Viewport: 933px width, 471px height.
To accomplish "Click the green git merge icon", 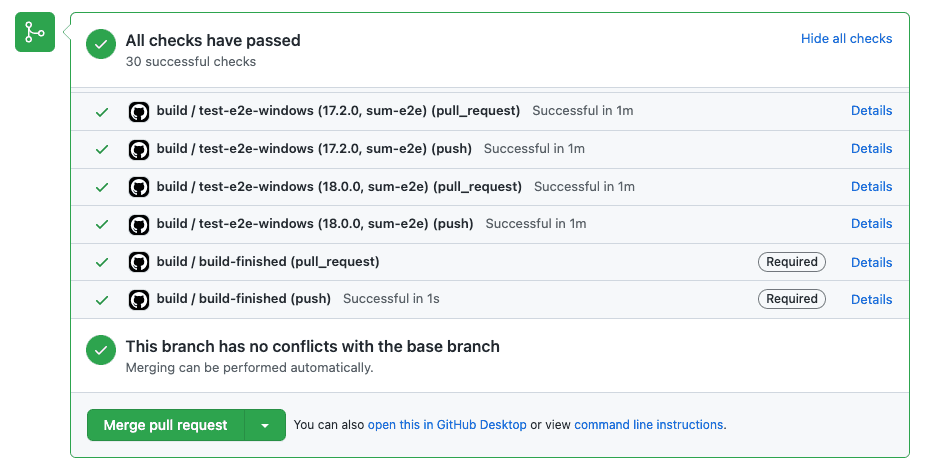I will coord(35,32).
